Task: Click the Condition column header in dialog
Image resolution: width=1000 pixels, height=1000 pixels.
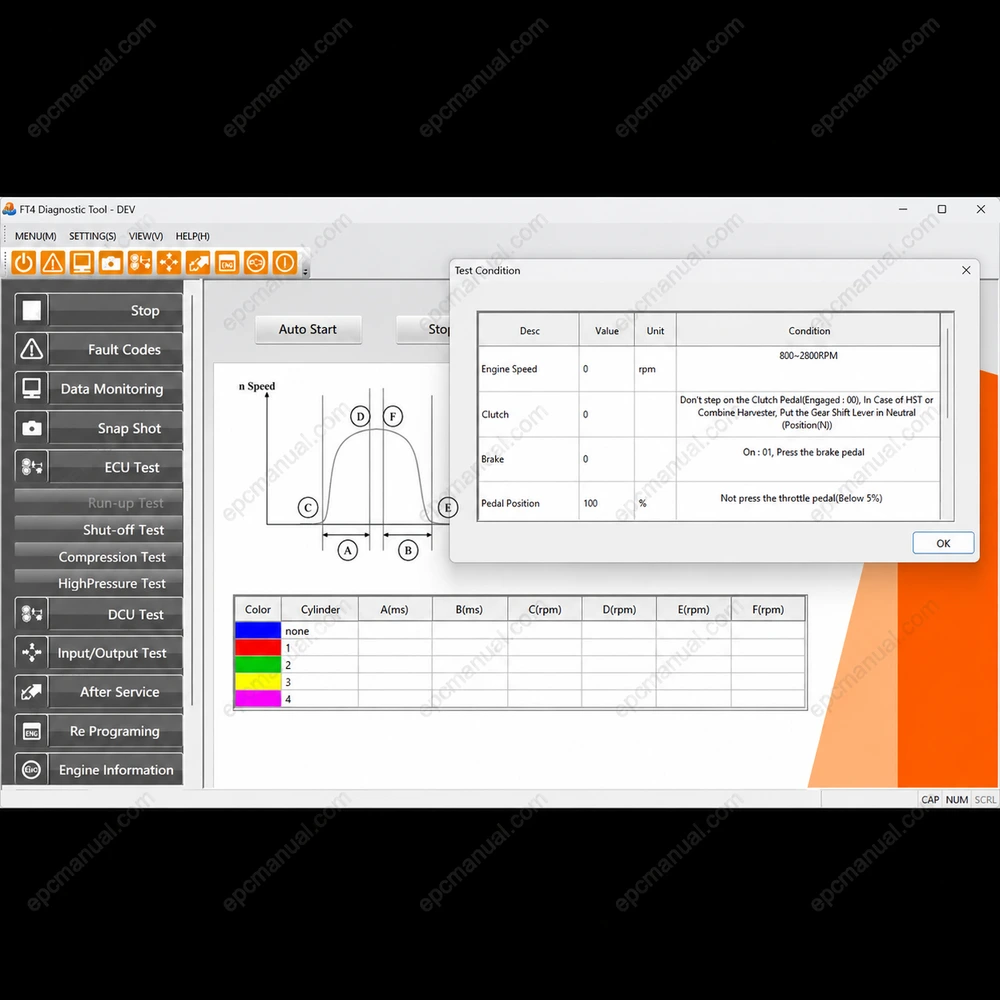Action: coord(809,330)
